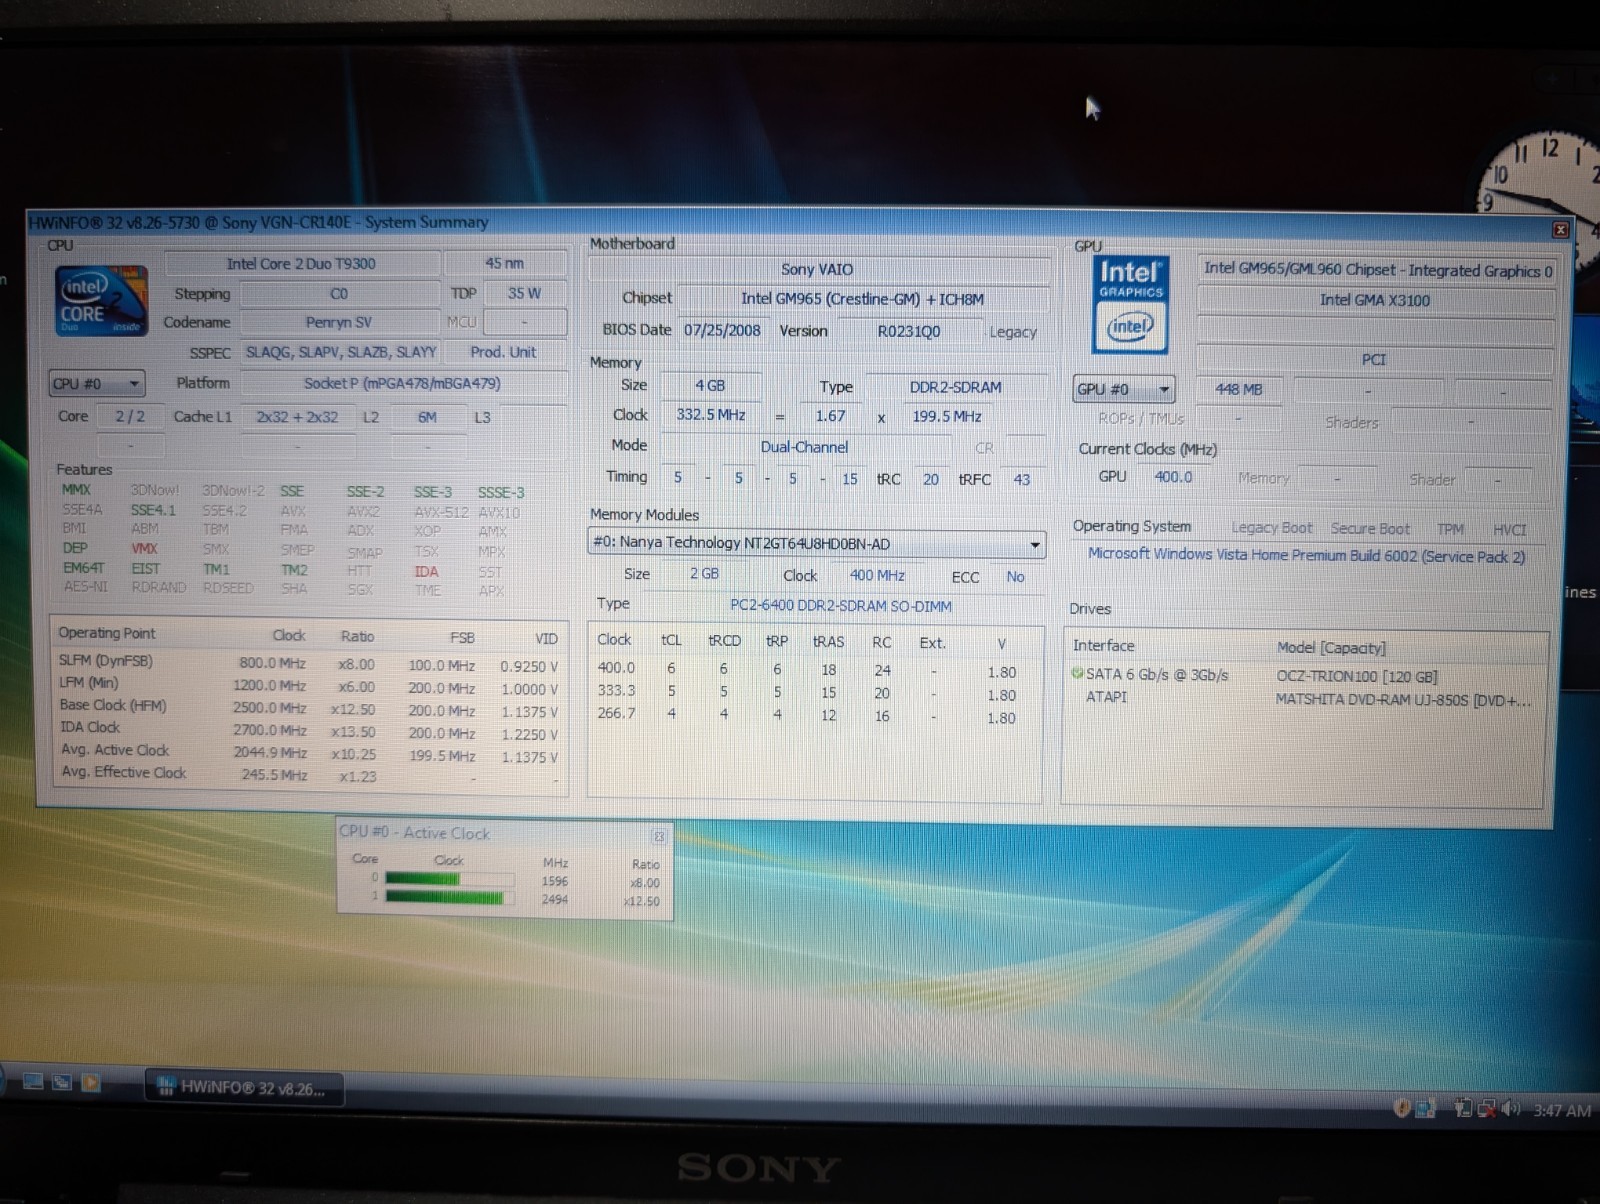Click Show Desktop in the quick launch
This screenshot has width=1600, height=1204.
(x=32, y=1082)
